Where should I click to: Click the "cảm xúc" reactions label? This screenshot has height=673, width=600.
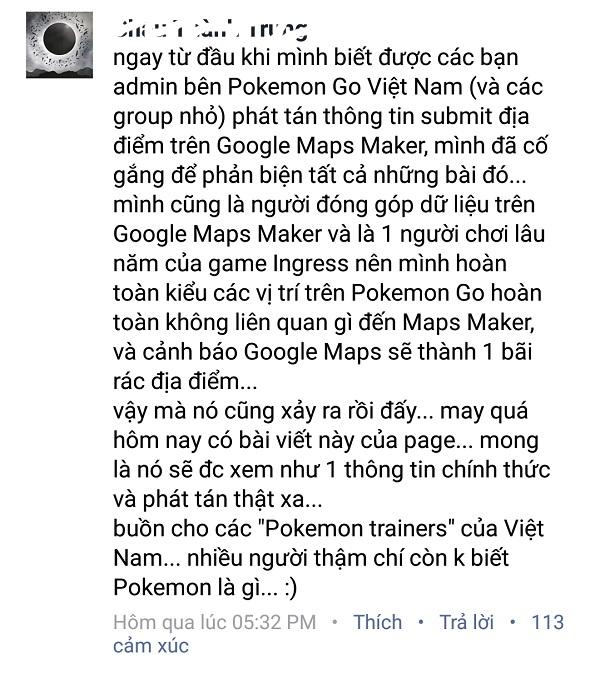click(151, 646)
